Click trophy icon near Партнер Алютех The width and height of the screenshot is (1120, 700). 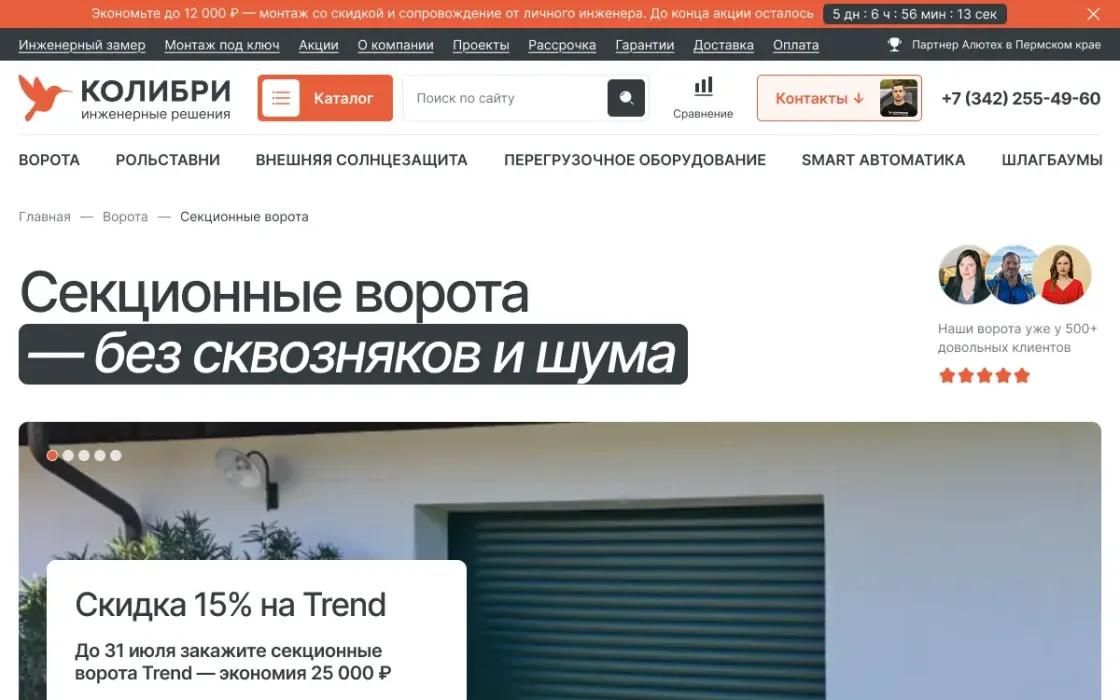(894, 44)
